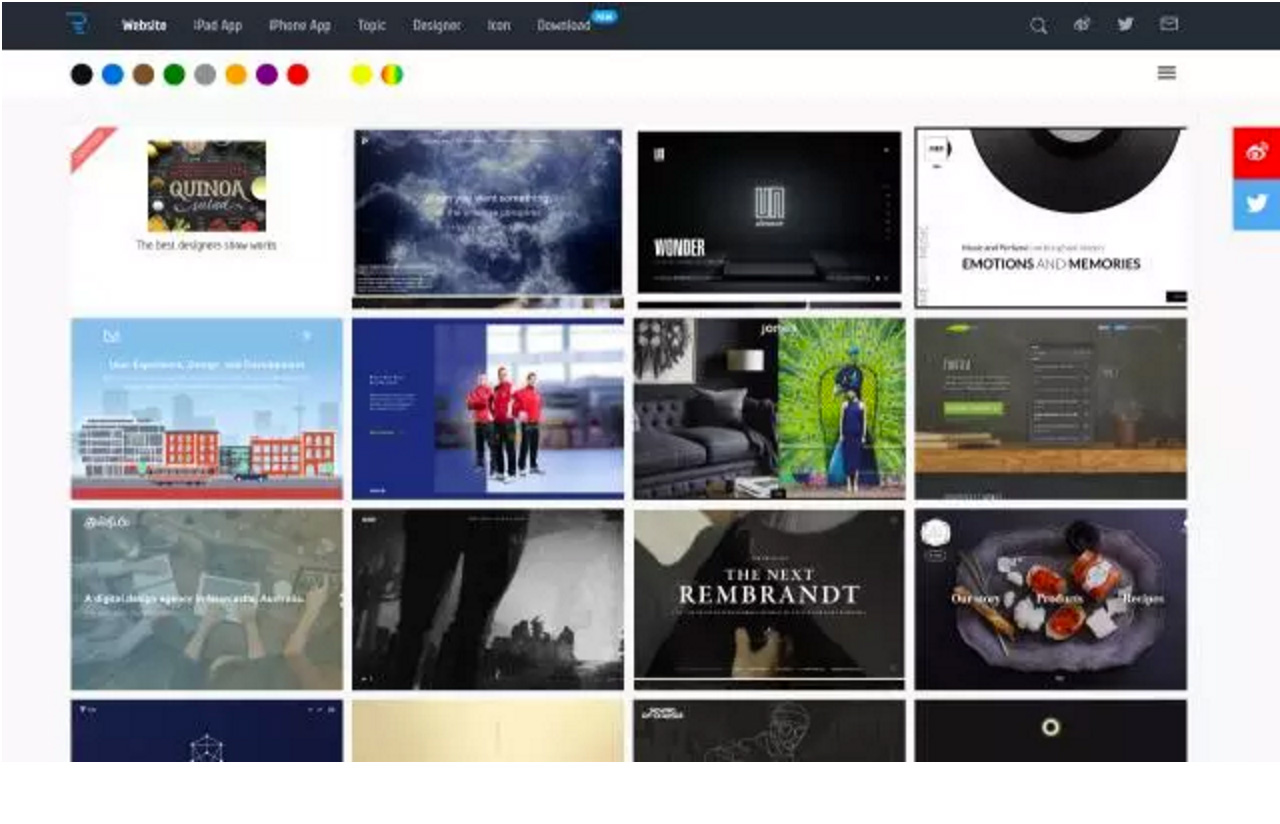Select the iPhone App tab
This screenshot has width=1280, height=824.
click(x=299, y=26)
